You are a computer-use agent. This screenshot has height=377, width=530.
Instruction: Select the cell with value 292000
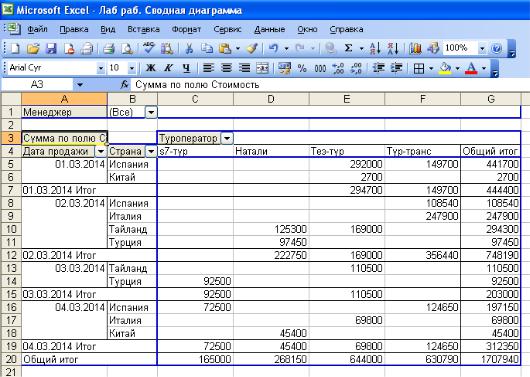pyautogui.click(x=347, y=164)
